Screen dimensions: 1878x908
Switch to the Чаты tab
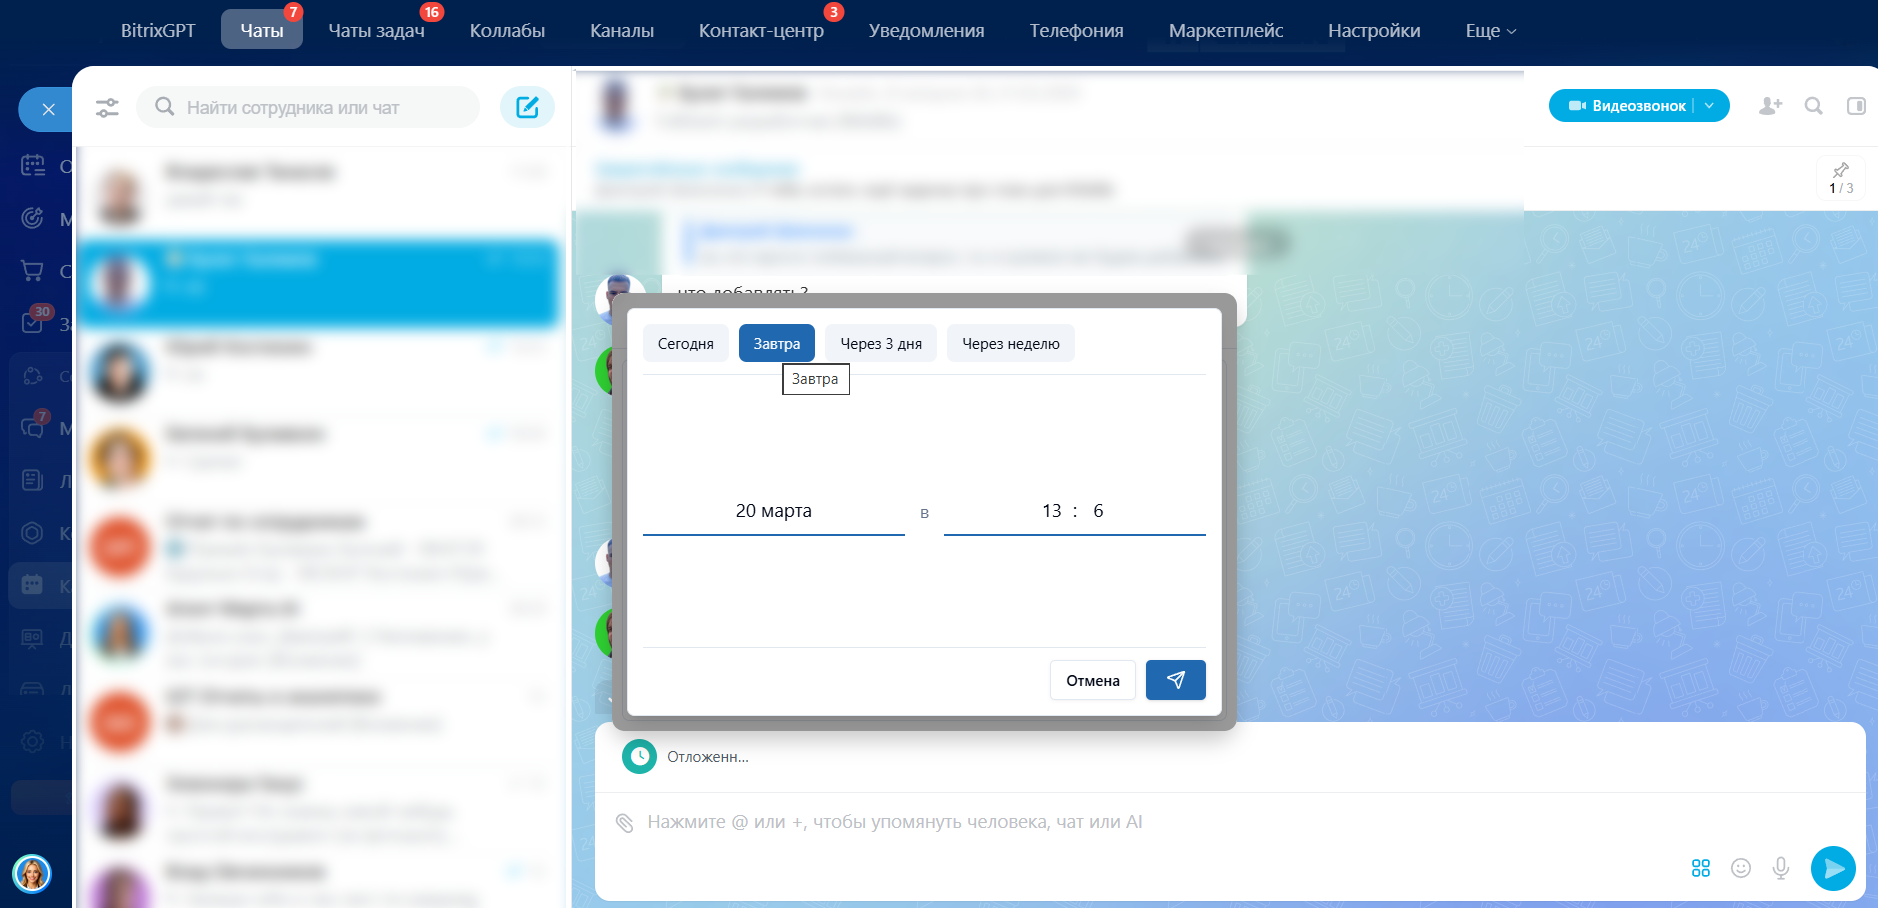point(262,31)
